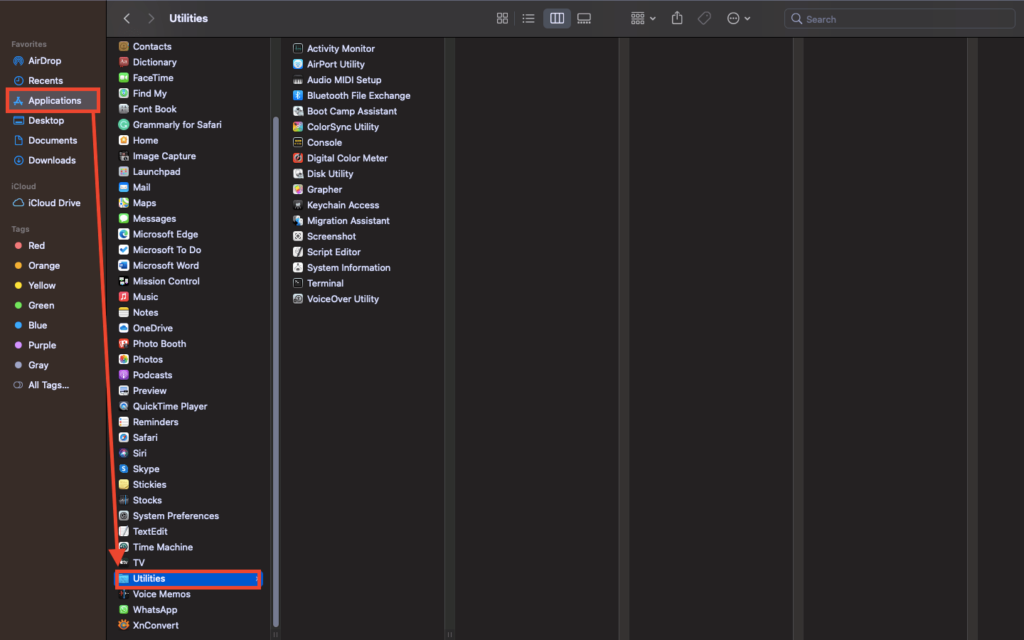Screen dimensions: 1024x640
Task: Open Disk Utility from the list
Action: point(329,174)
